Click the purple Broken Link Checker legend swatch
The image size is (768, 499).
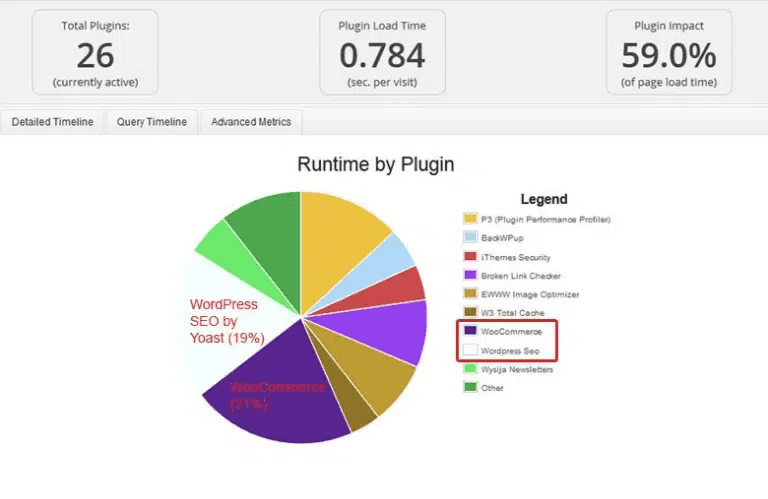point(470,275)
